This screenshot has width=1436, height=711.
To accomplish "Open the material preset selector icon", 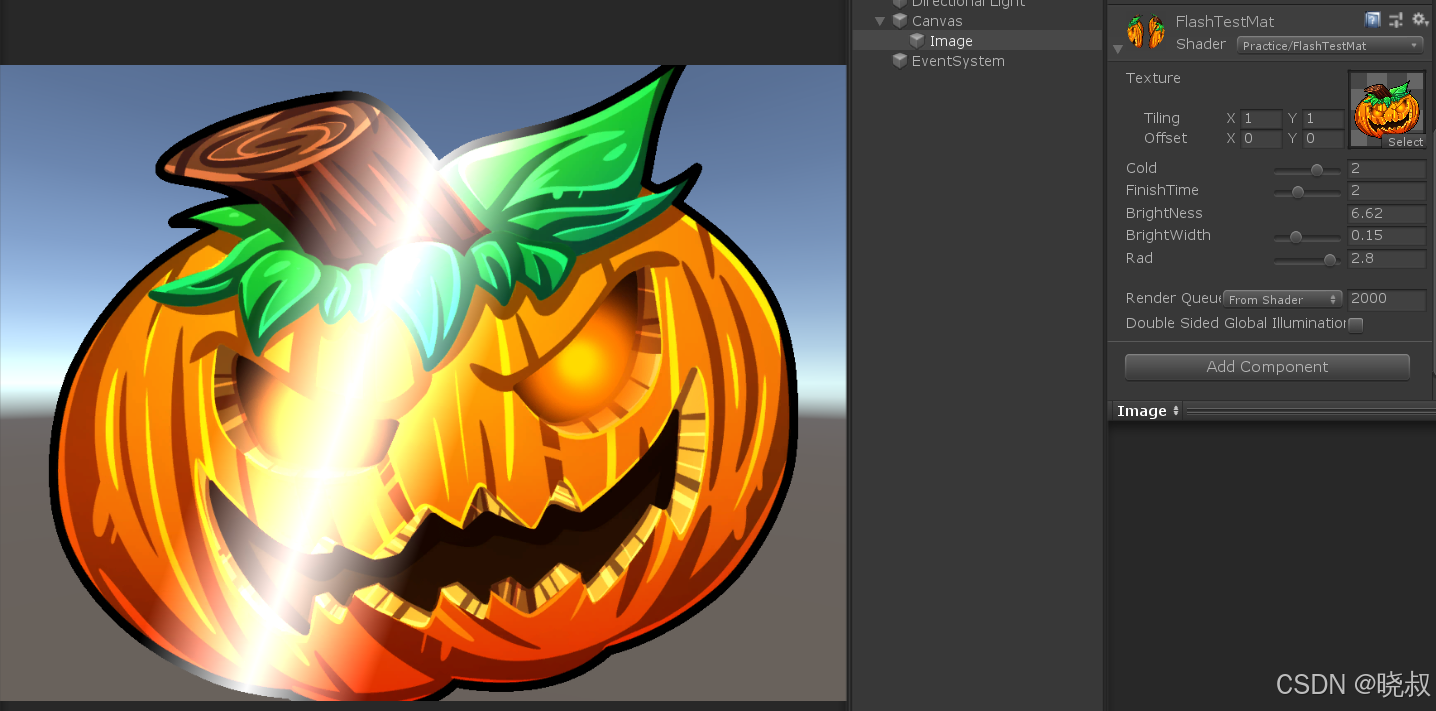I will tap(1396, 20).
